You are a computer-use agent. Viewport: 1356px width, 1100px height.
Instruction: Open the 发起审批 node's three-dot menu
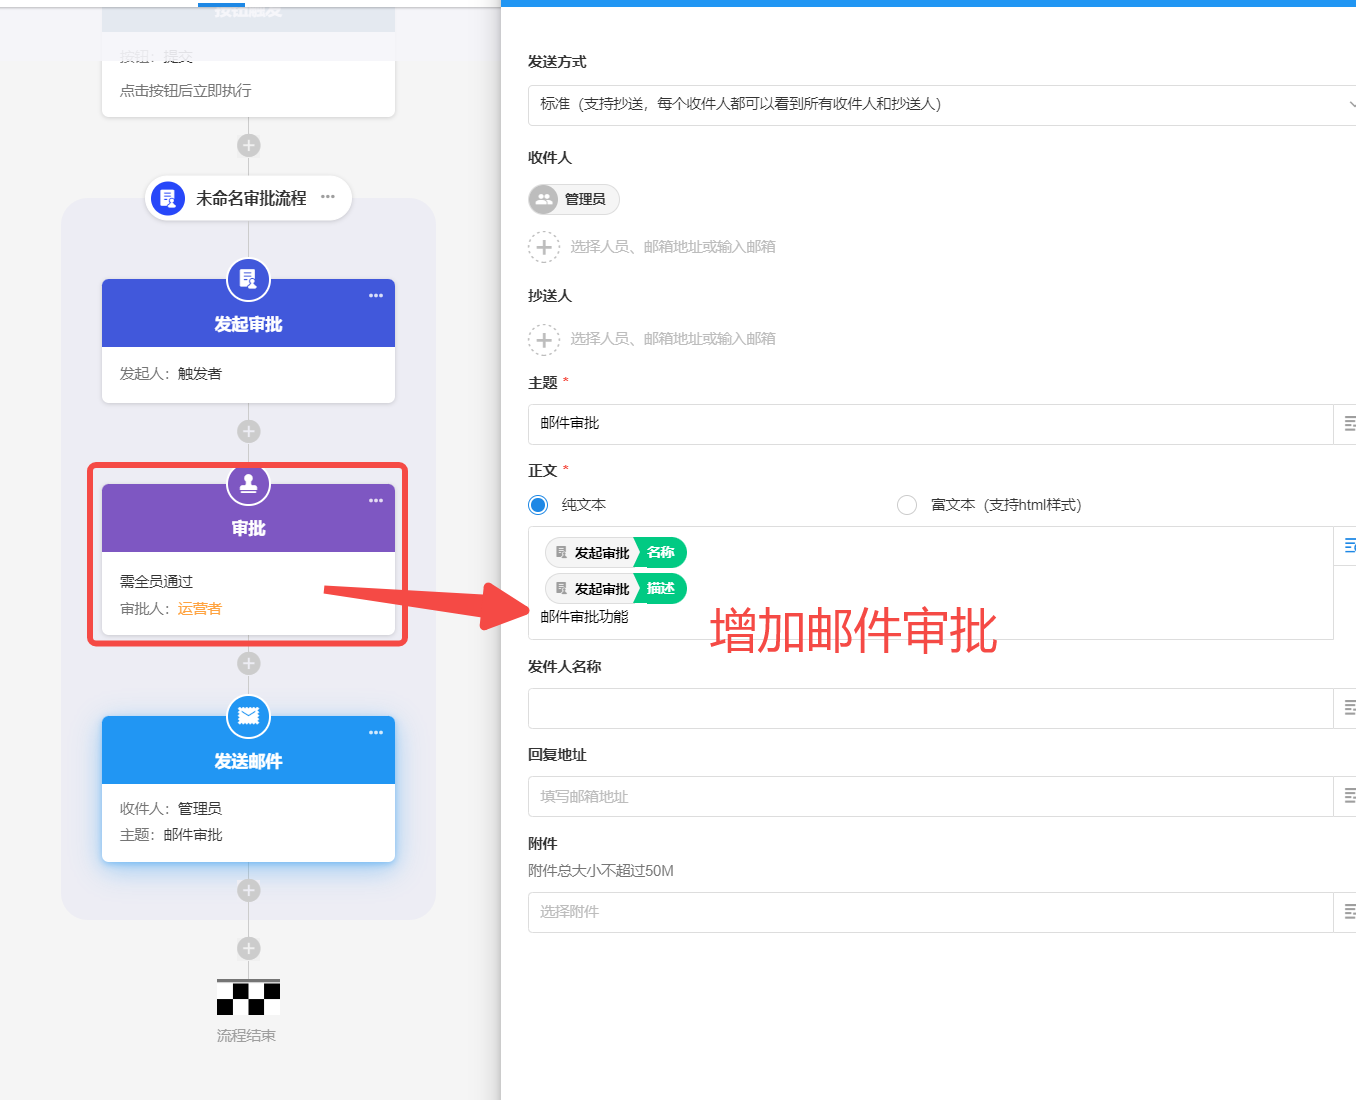376,296
